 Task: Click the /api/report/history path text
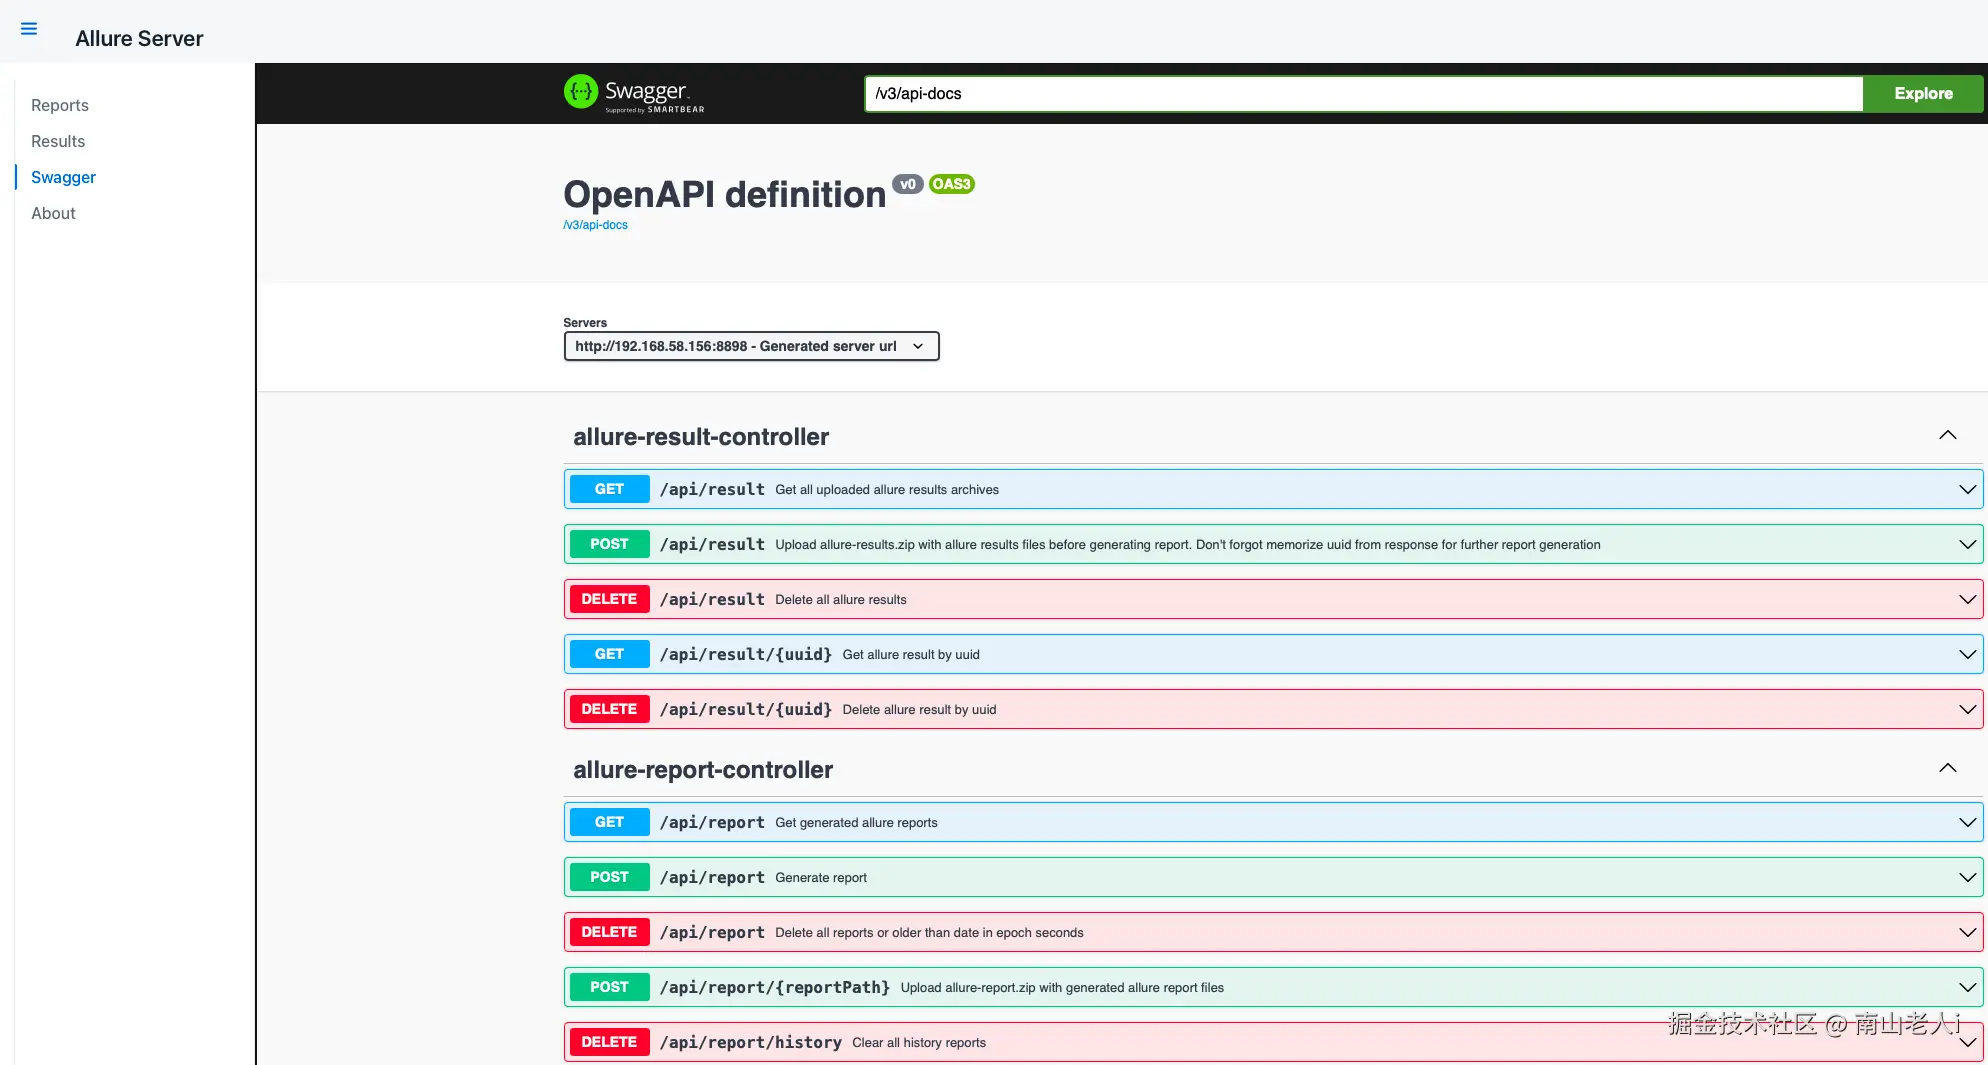click(751, 1042)
